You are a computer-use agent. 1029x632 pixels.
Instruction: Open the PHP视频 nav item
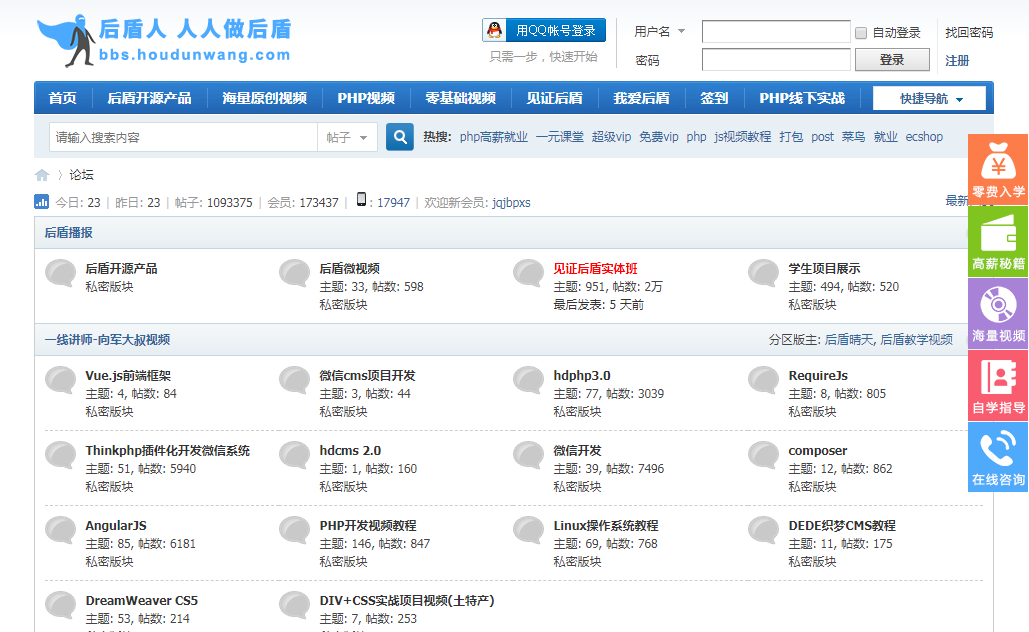tap(366, 98)
